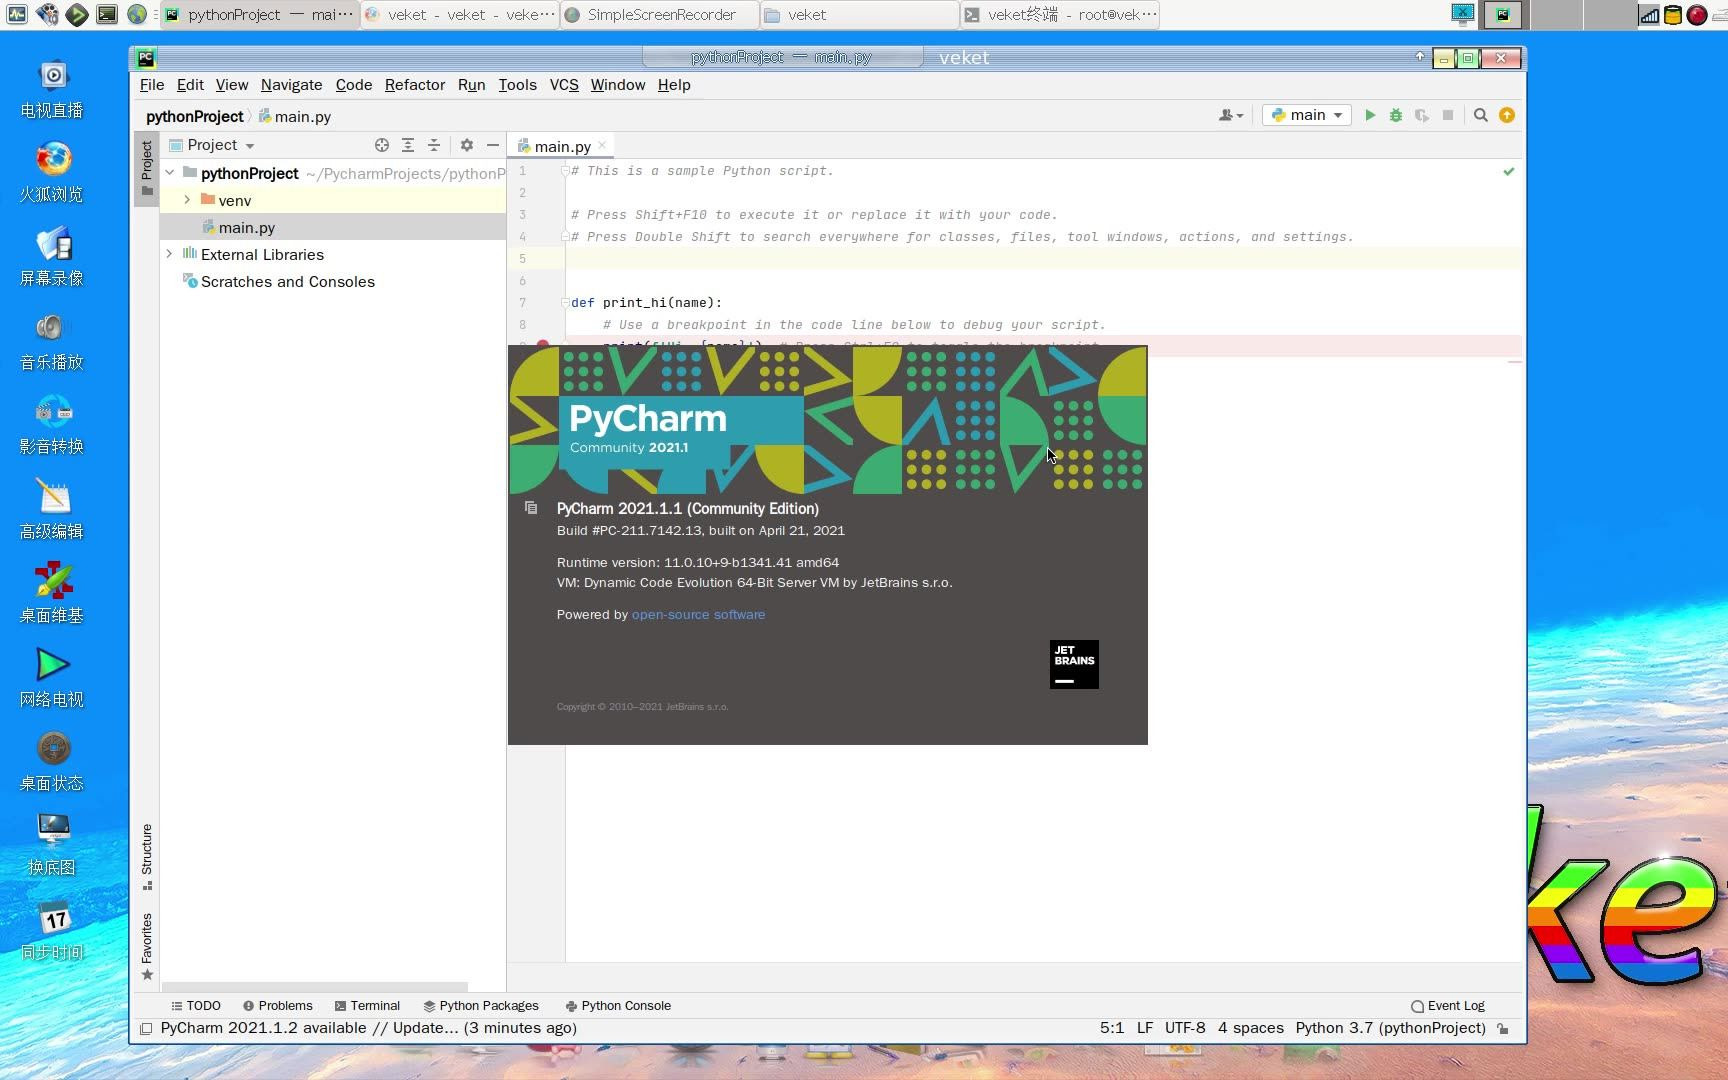Expand the venv folder
This screenshot has width=1728, height=1080.
point(187,200)
